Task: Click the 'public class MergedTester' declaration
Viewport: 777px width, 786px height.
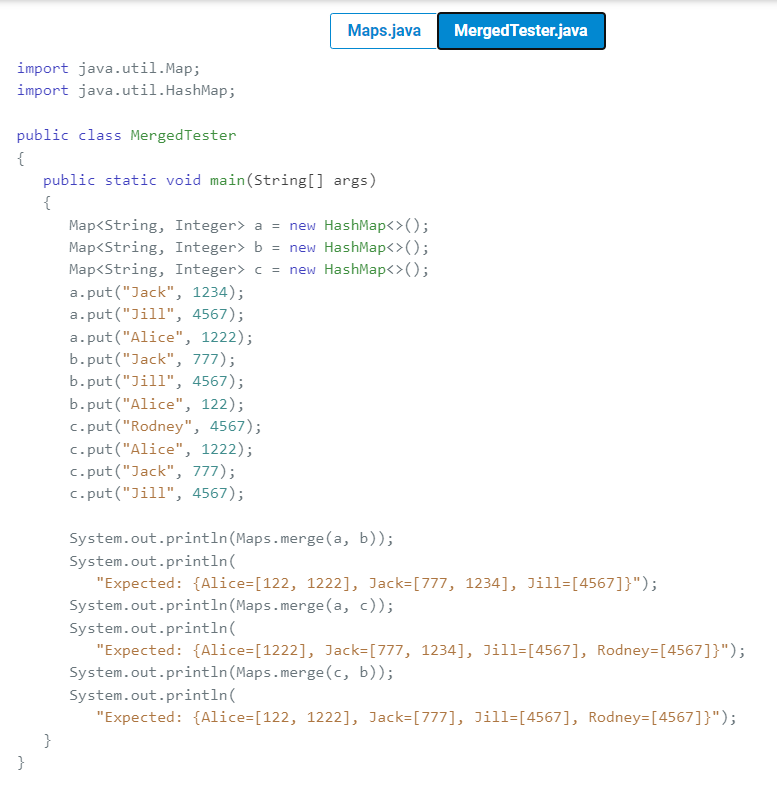Action: coord(126,135)
